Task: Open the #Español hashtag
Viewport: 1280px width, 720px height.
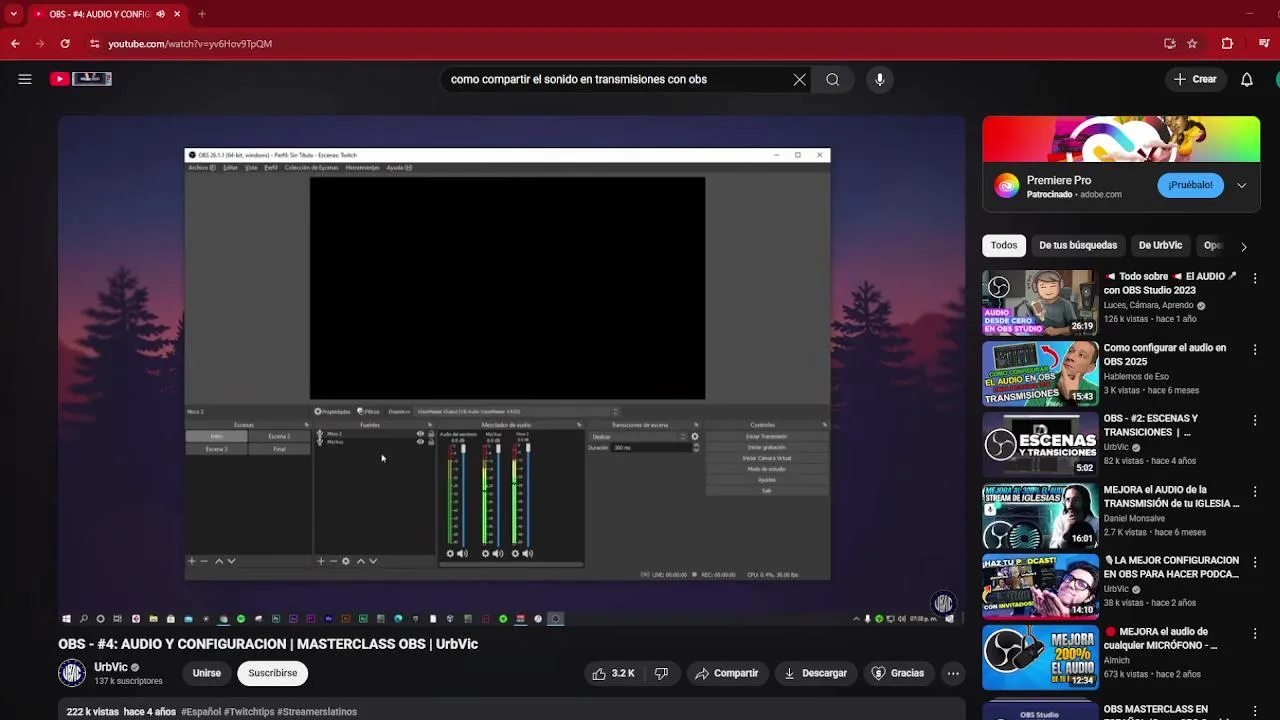Action: [201, 712]
